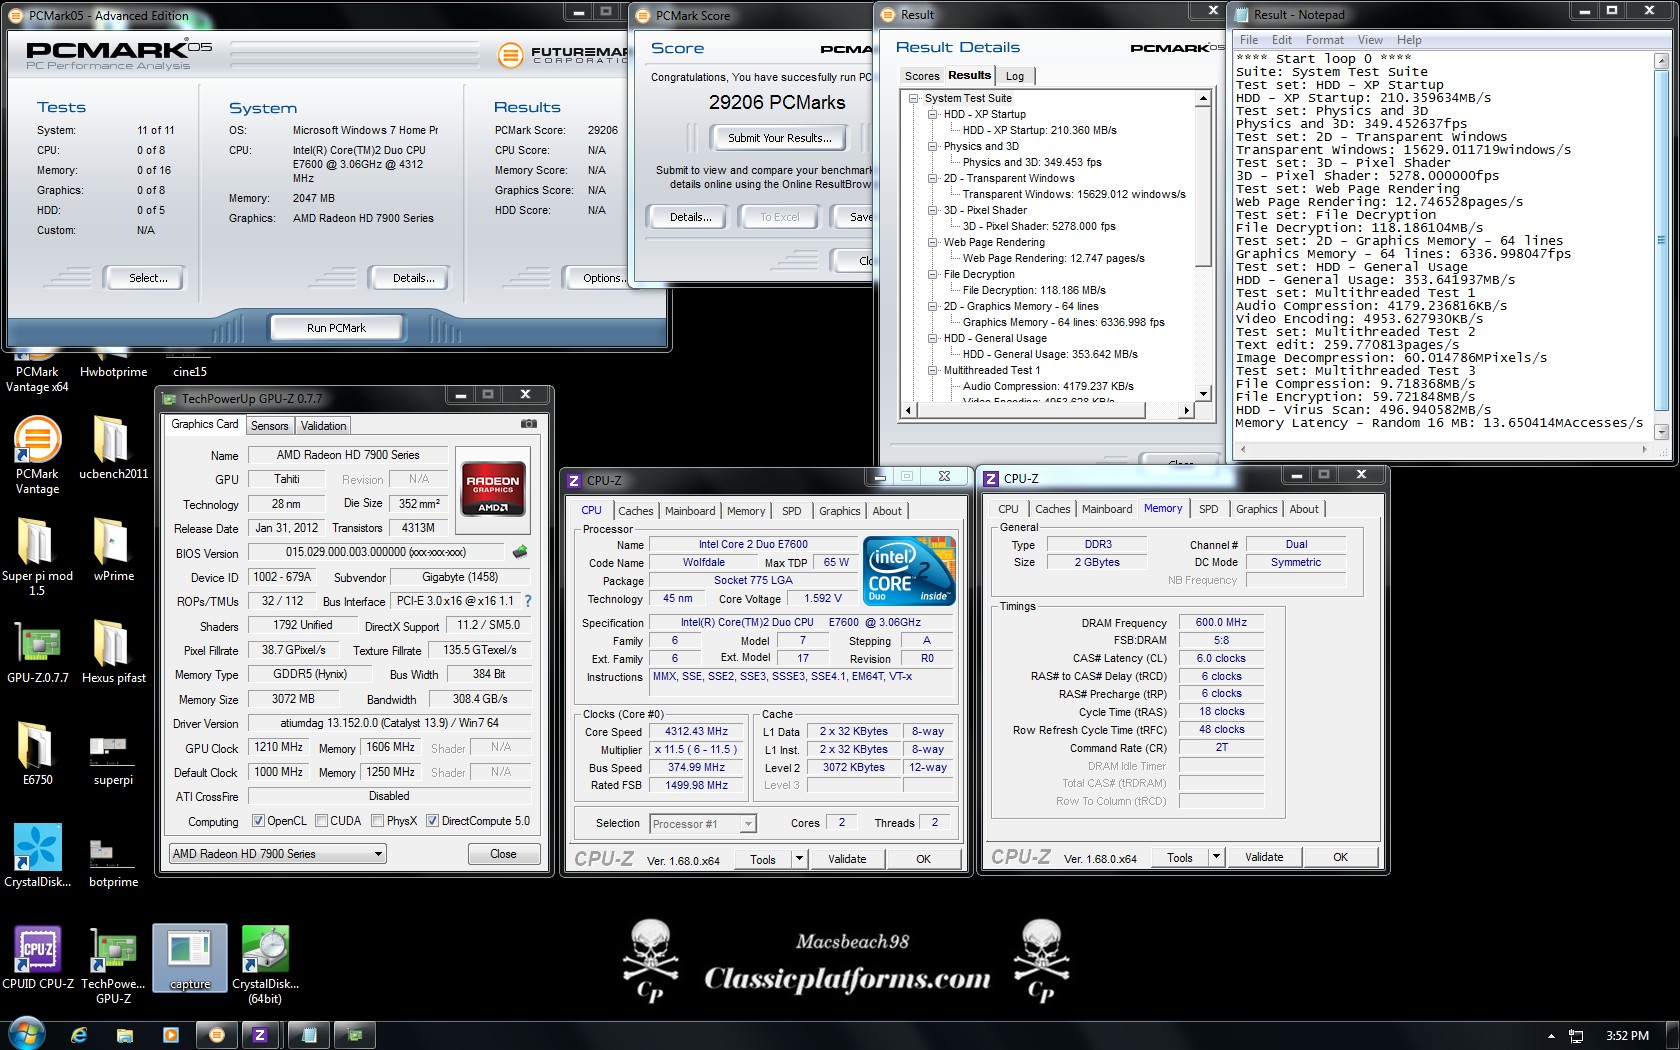Launch the CPUID CPU-Z desktop shortcut

[37, 958]
